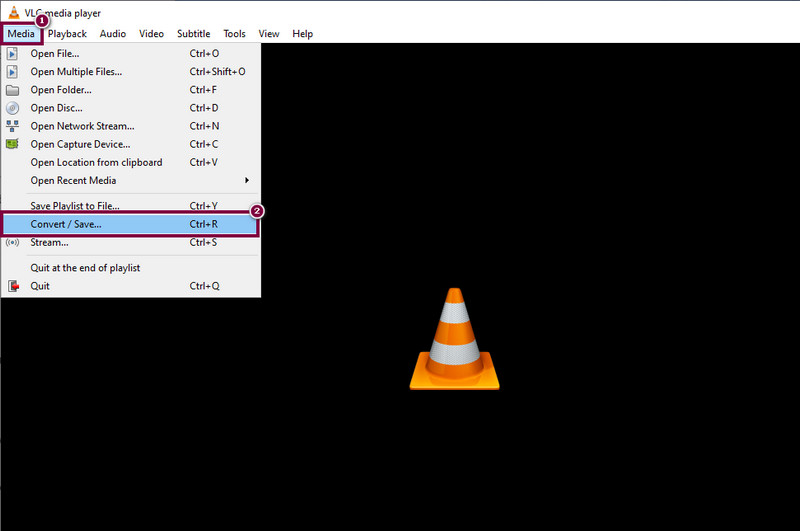Expand Open Recent Media submenu arrow
This screenshot has height=531, width=800.
click(247, 181)
